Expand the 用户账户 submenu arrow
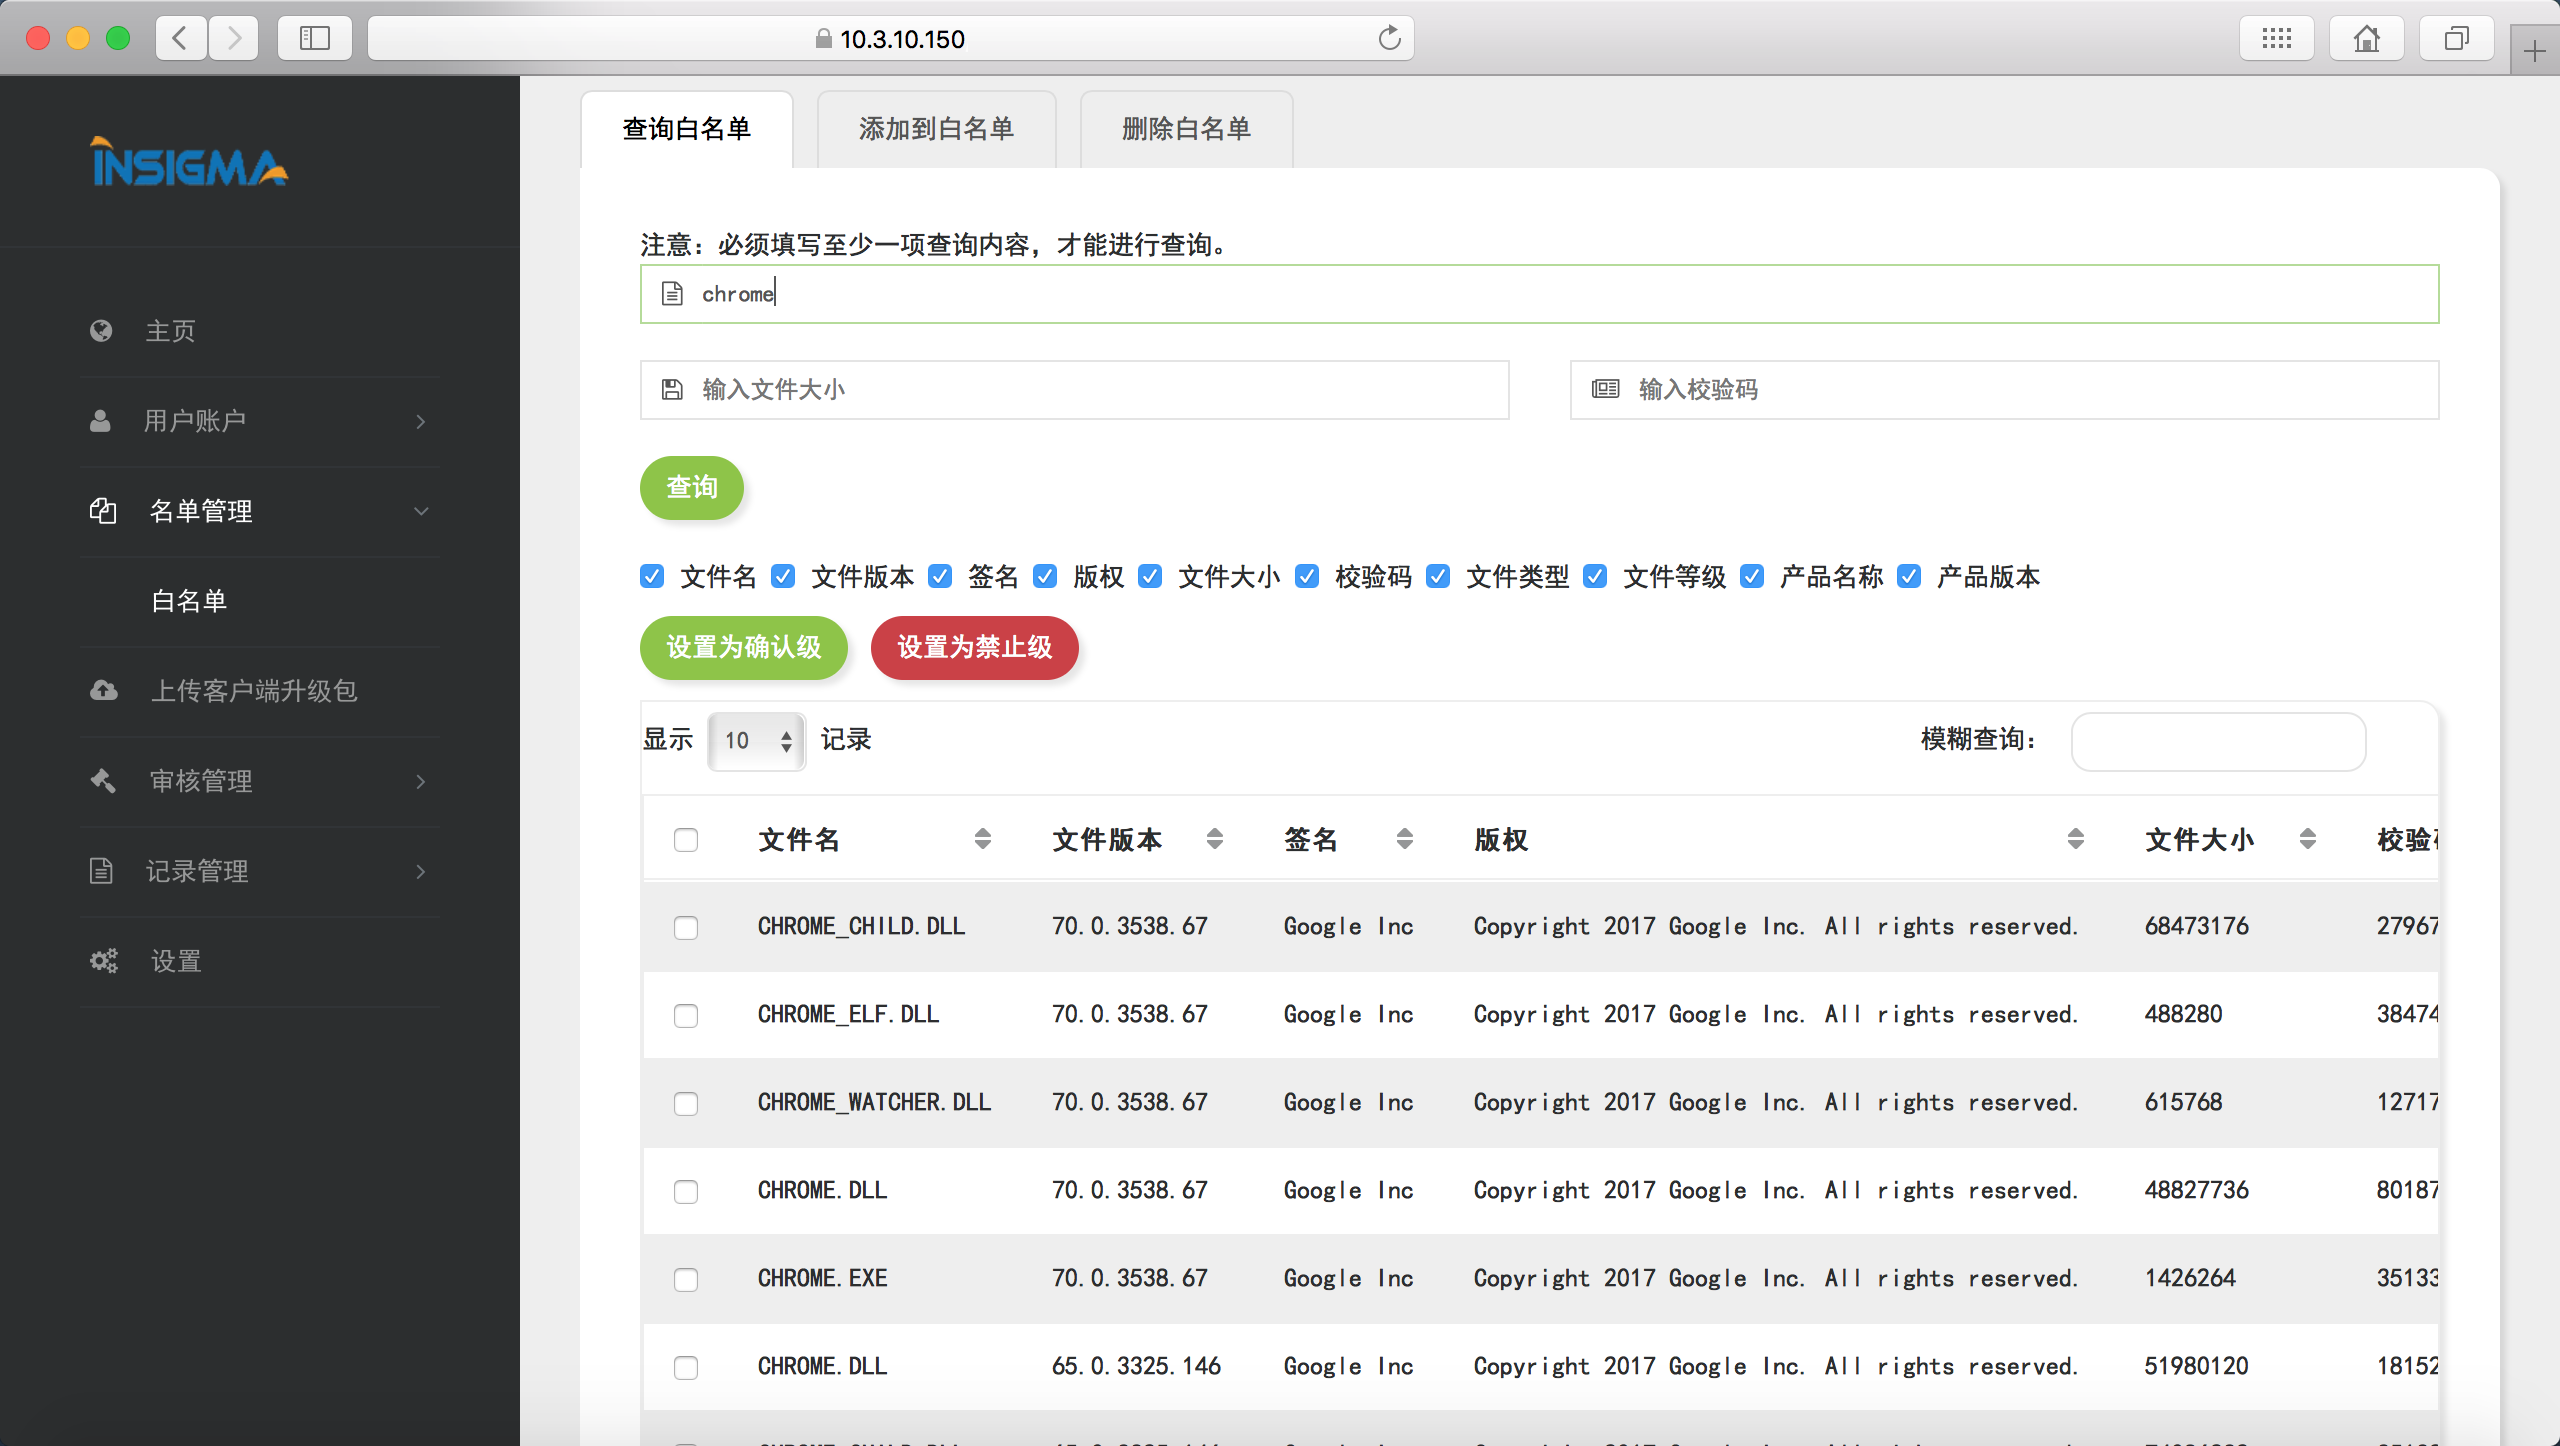The height and width of the screenshot is (1446, 2560). click(421, 421)
